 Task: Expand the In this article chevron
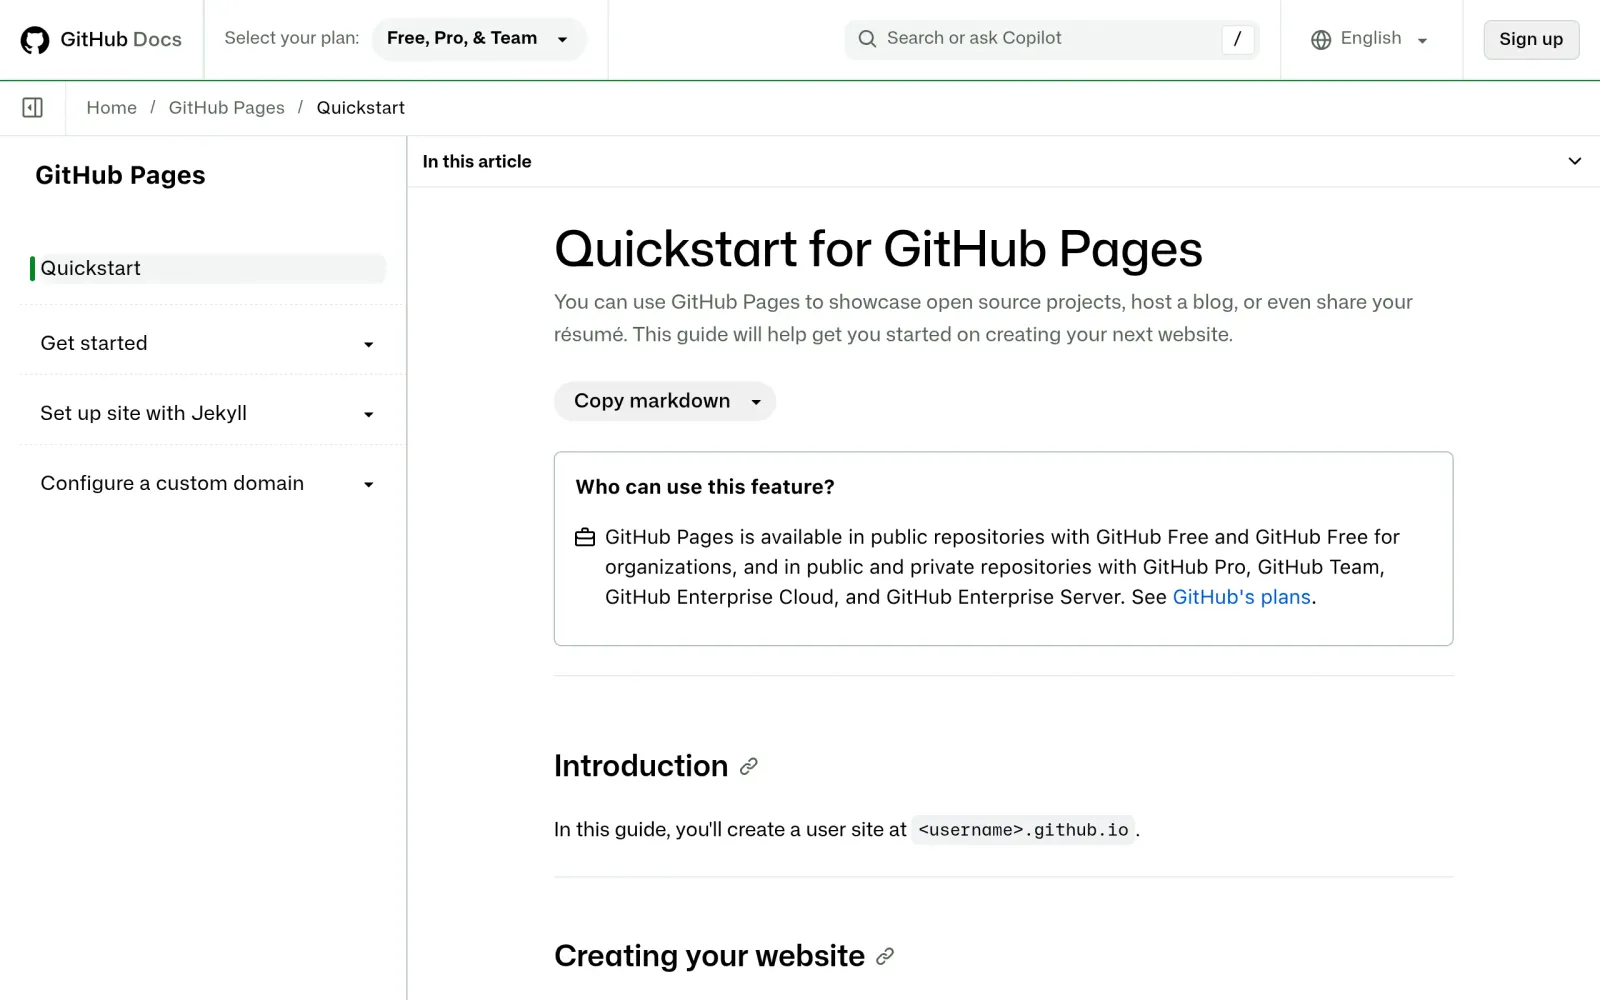[x=1575, y=161]
